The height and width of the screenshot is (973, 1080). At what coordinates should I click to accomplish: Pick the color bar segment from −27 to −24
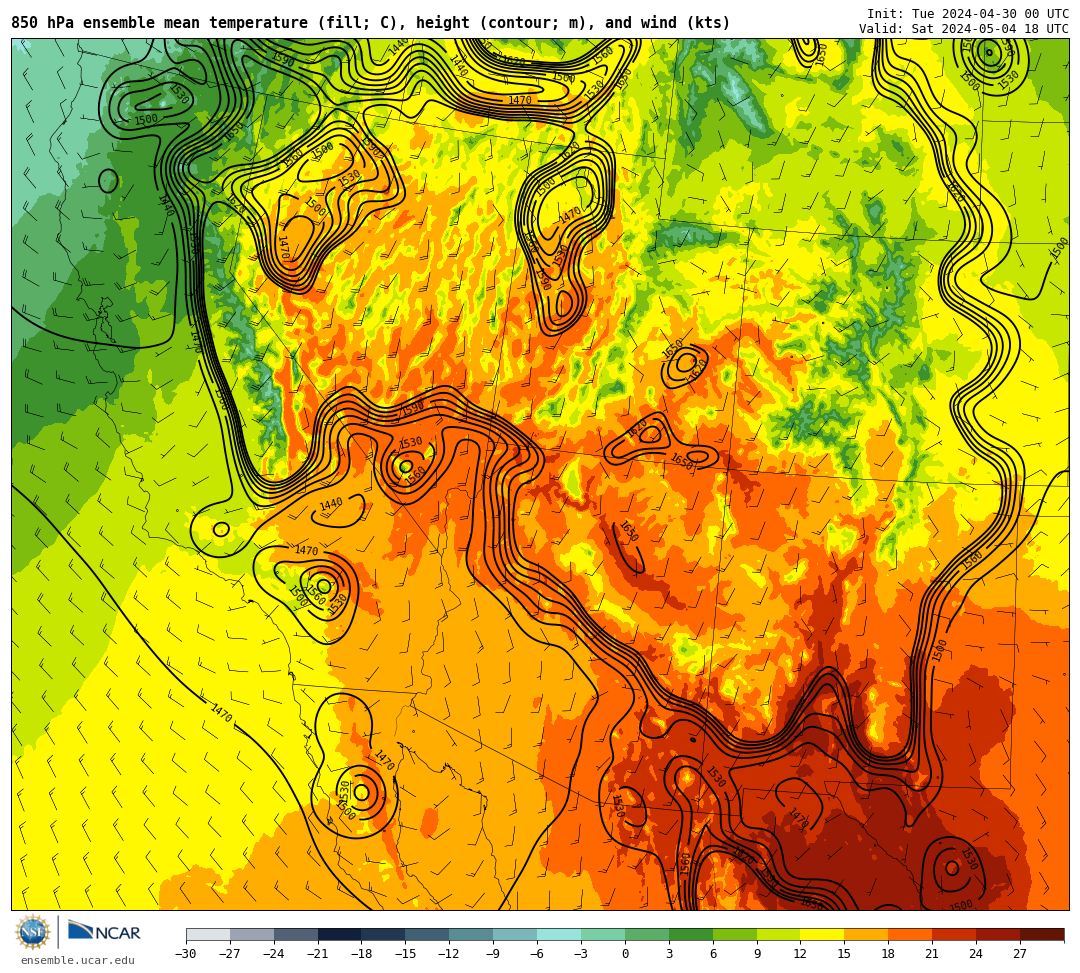click(x=252, y=934)
